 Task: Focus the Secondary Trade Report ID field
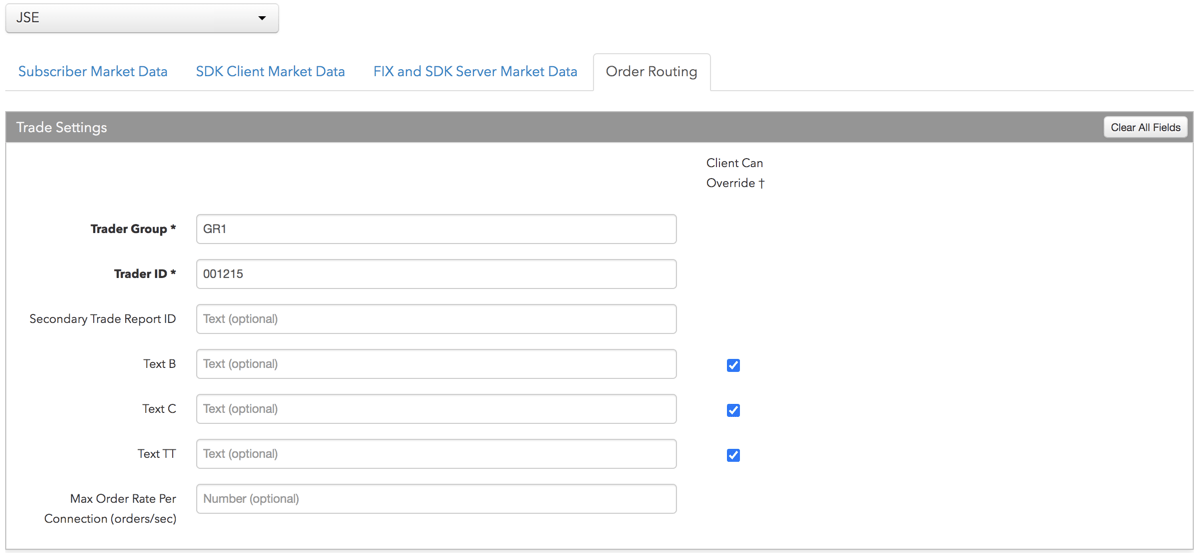tap(437, 319)
